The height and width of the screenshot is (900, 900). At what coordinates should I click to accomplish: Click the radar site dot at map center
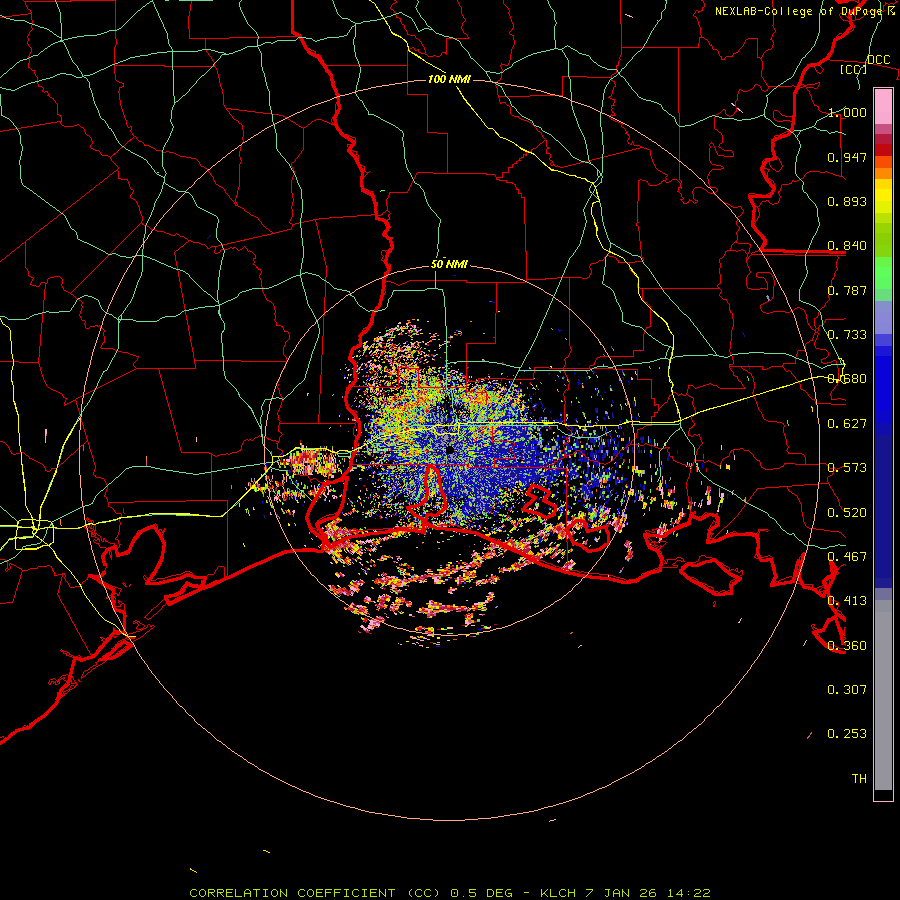(x=450, y=451)
